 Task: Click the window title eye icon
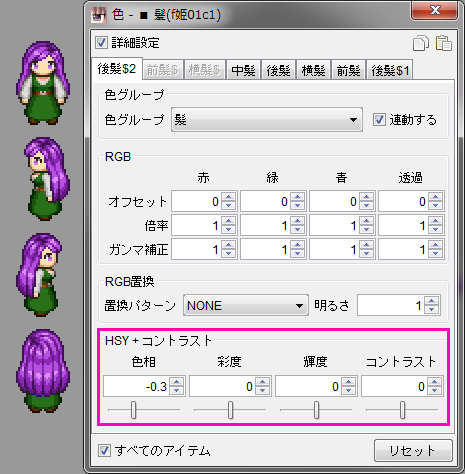pyautogui.click(x=99, y=15)
